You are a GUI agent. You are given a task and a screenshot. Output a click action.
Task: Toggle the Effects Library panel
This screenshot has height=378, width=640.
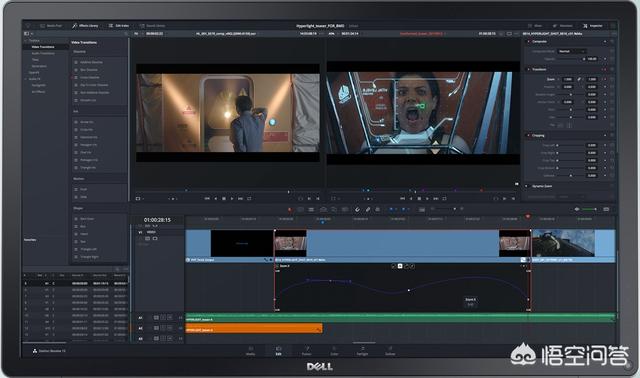85,26
